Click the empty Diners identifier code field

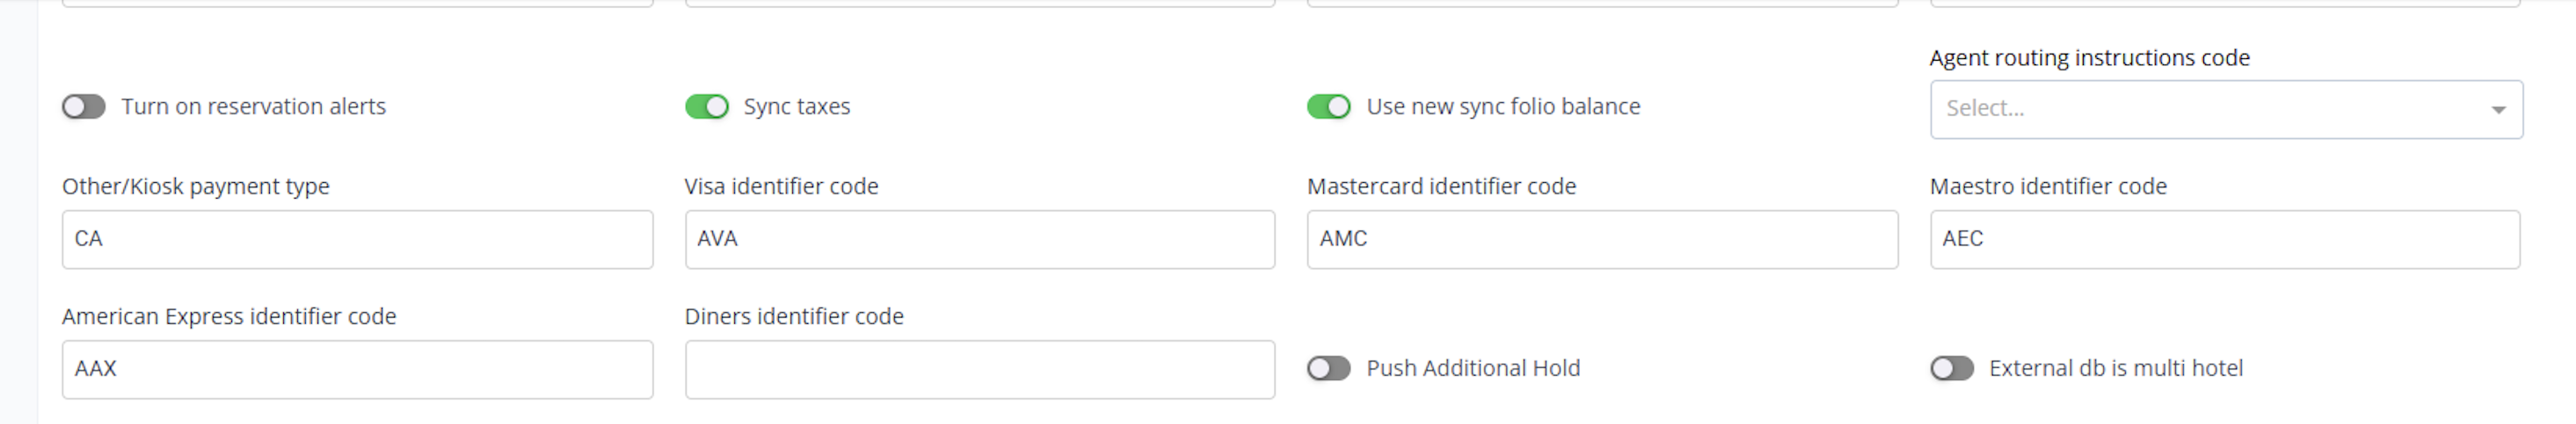point(979,369)
